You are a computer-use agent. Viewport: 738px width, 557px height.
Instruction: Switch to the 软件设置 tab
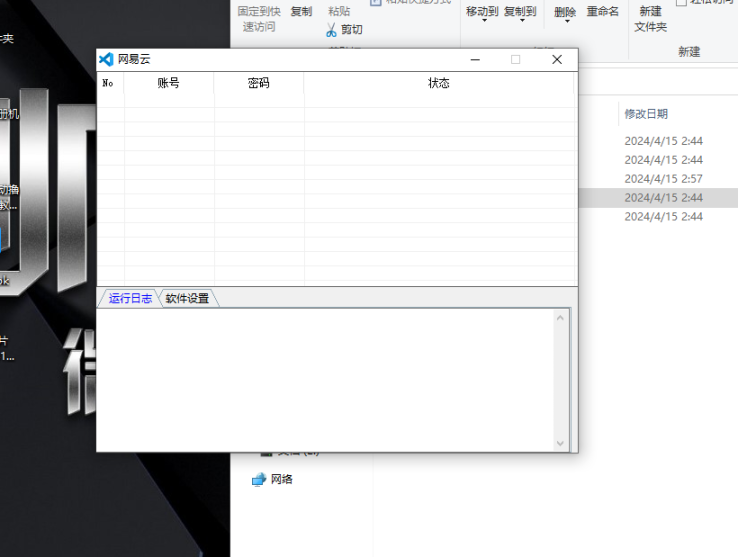click(x=187, y=299)
